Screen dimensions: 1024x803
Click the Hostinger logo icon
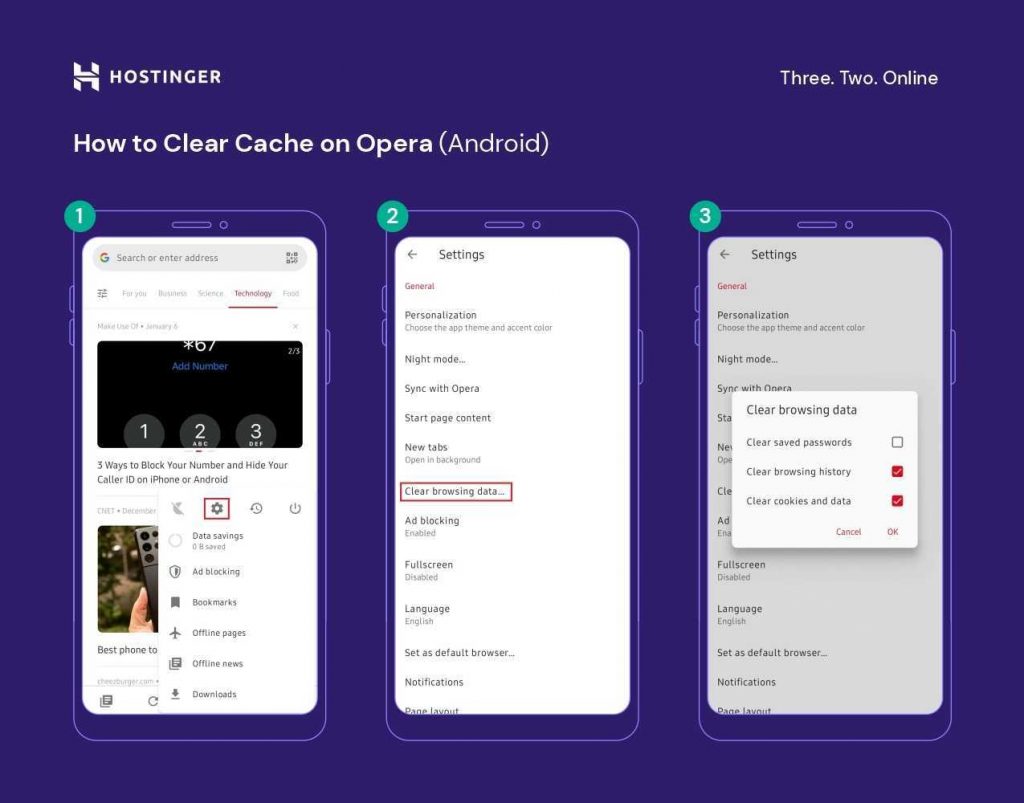click(x=86, y=76)
